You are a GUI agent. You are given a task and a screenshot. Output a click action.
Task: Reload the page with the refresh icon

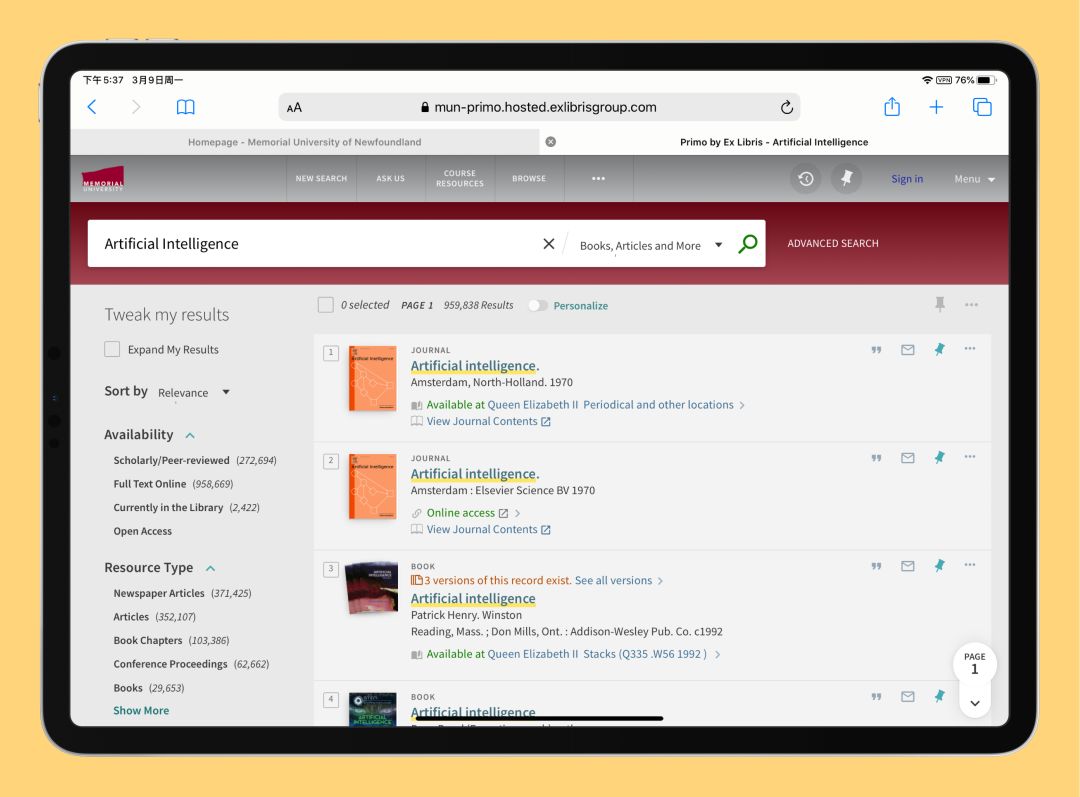click(x=787, y=107)
